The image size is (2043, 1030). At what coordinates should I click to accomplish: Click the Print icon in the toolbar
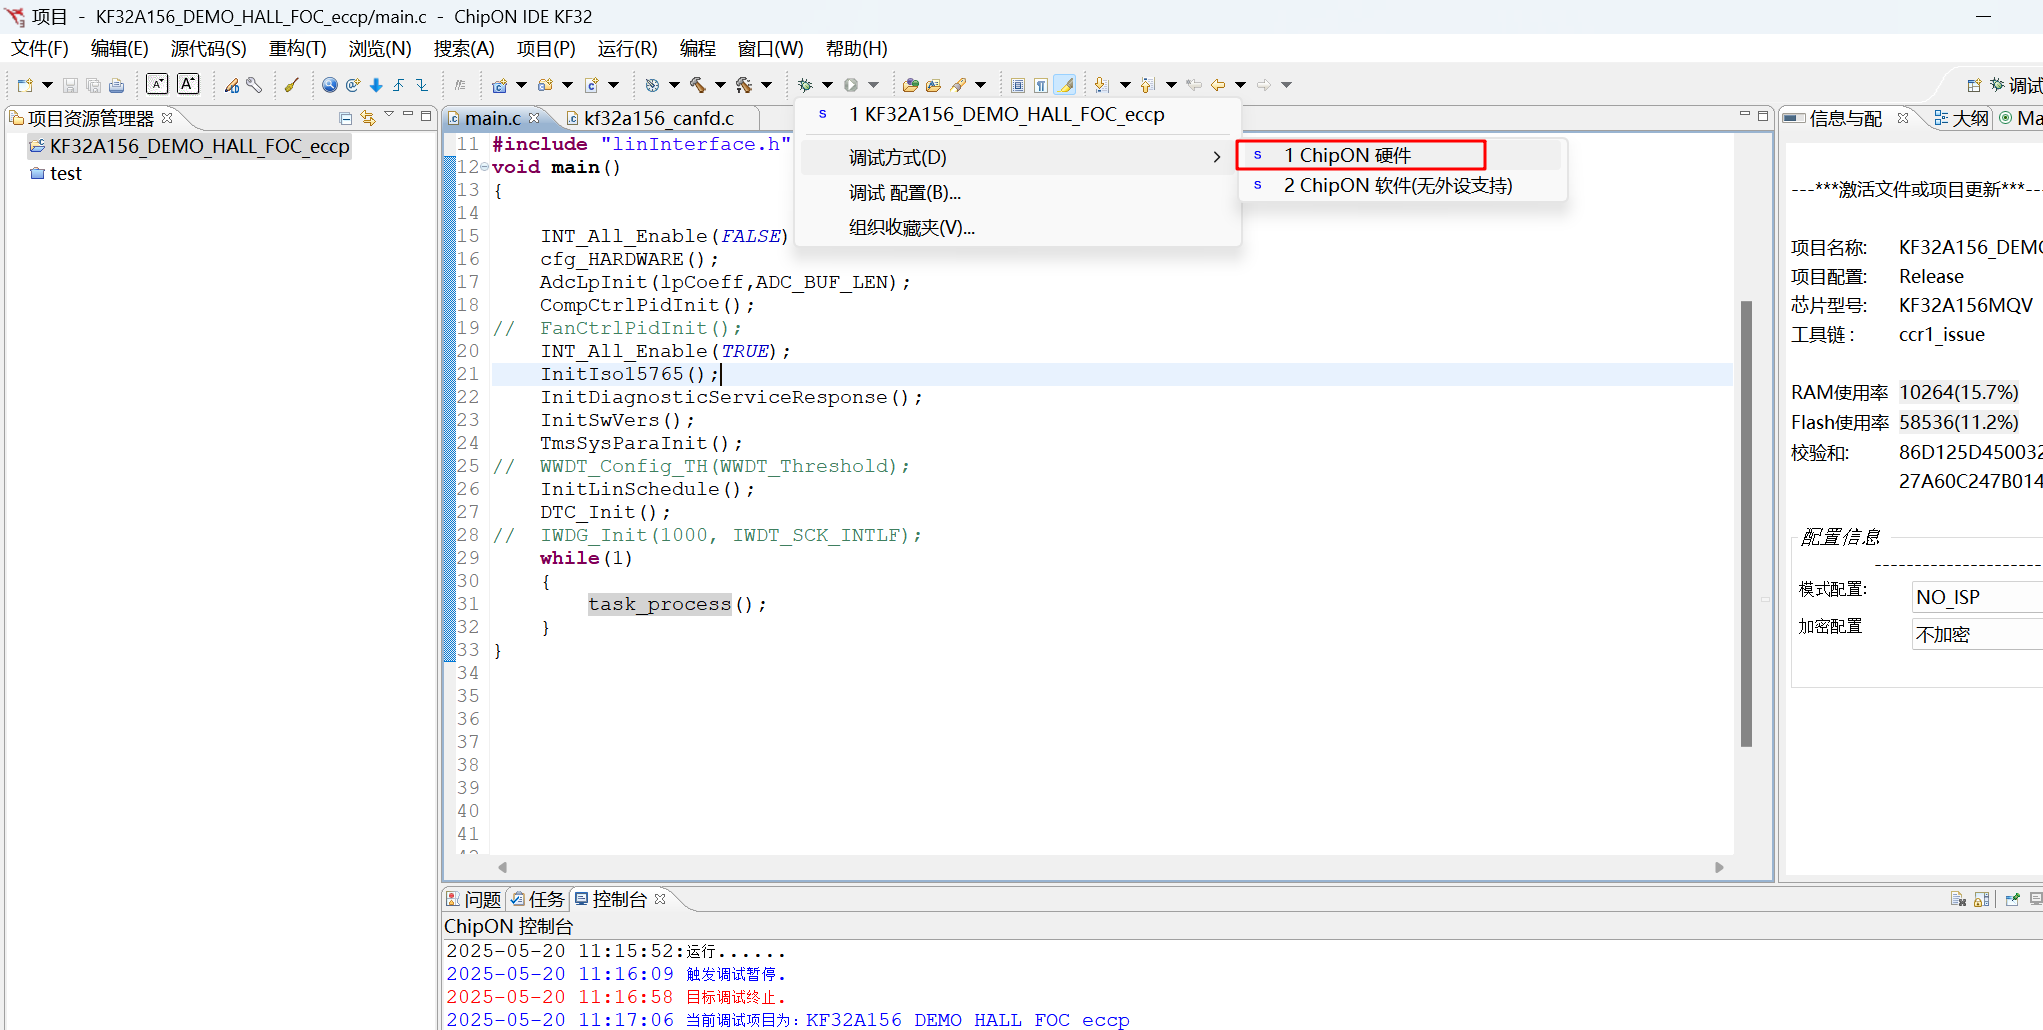116,85
